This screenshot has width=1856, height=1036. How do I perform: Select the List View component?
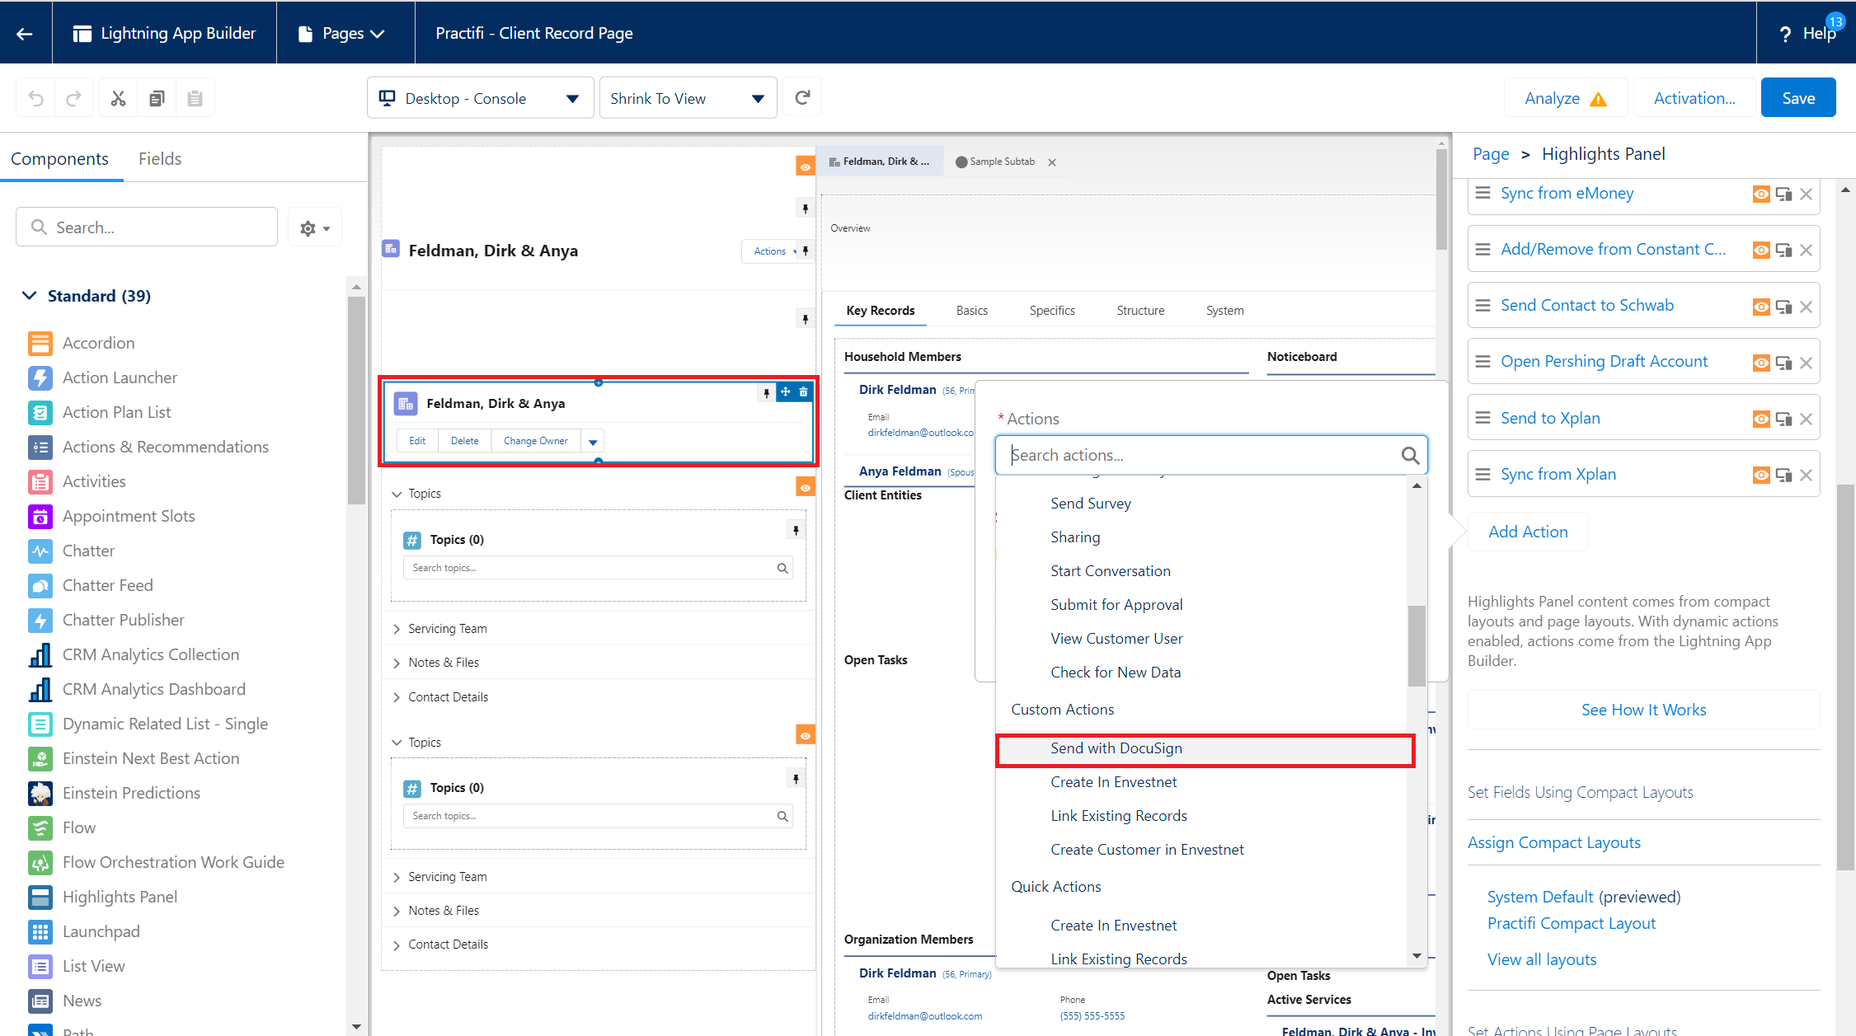click(94, 966)
